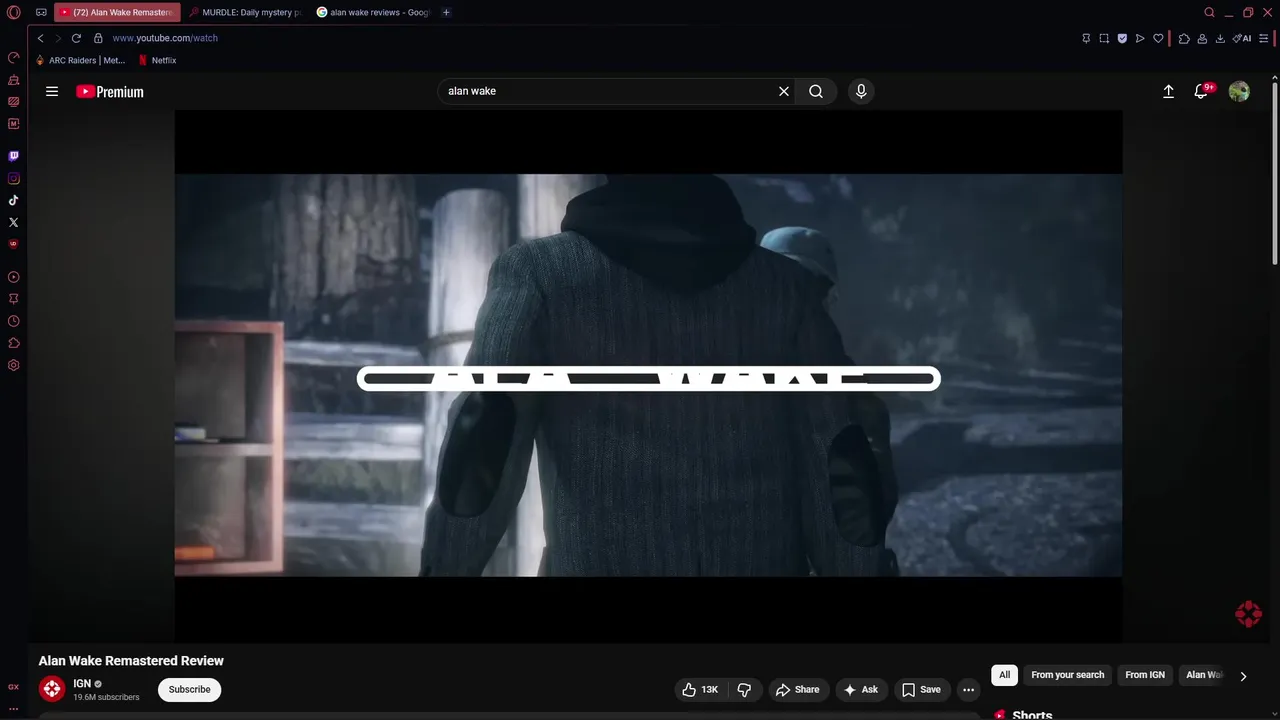Open the browser Downloads icon

pyautogui.click(x=1220, y=38)
